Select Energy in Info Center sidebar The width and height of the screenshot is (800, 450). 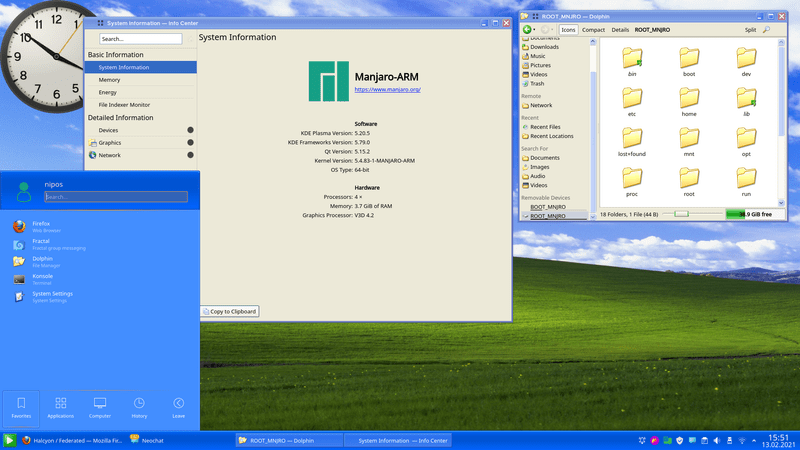tap(141, 92)
